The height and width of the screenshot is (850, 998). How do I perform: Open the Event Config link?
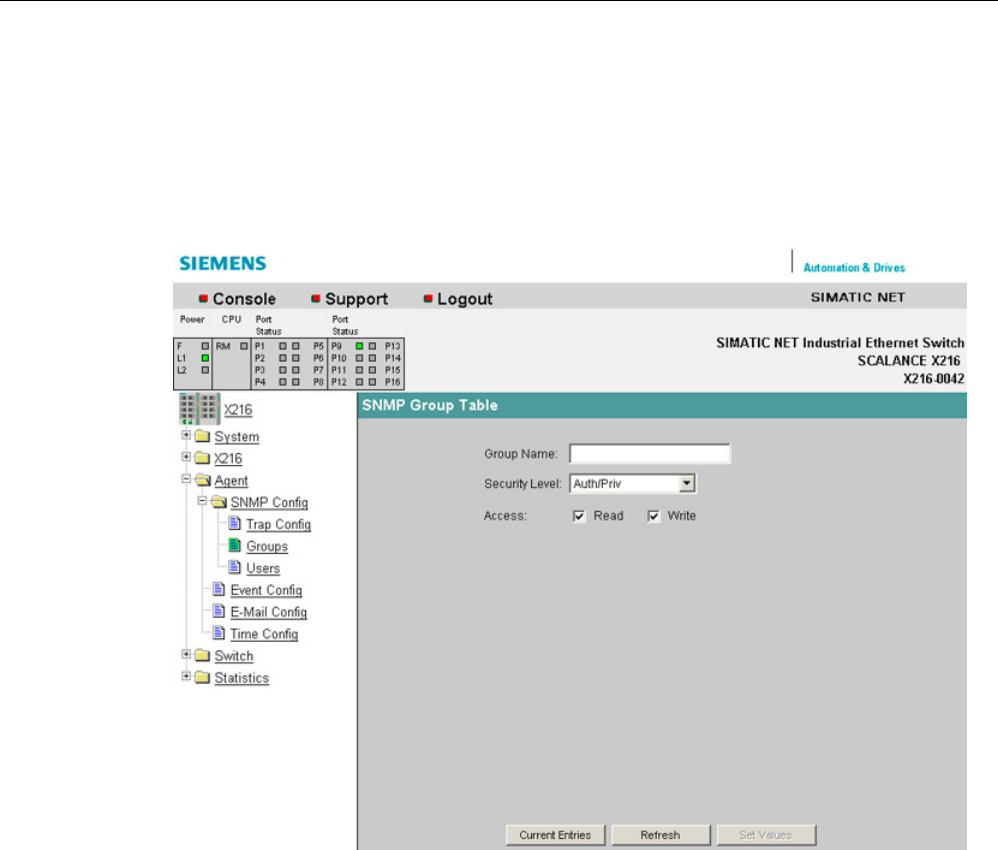click(266, 590)
